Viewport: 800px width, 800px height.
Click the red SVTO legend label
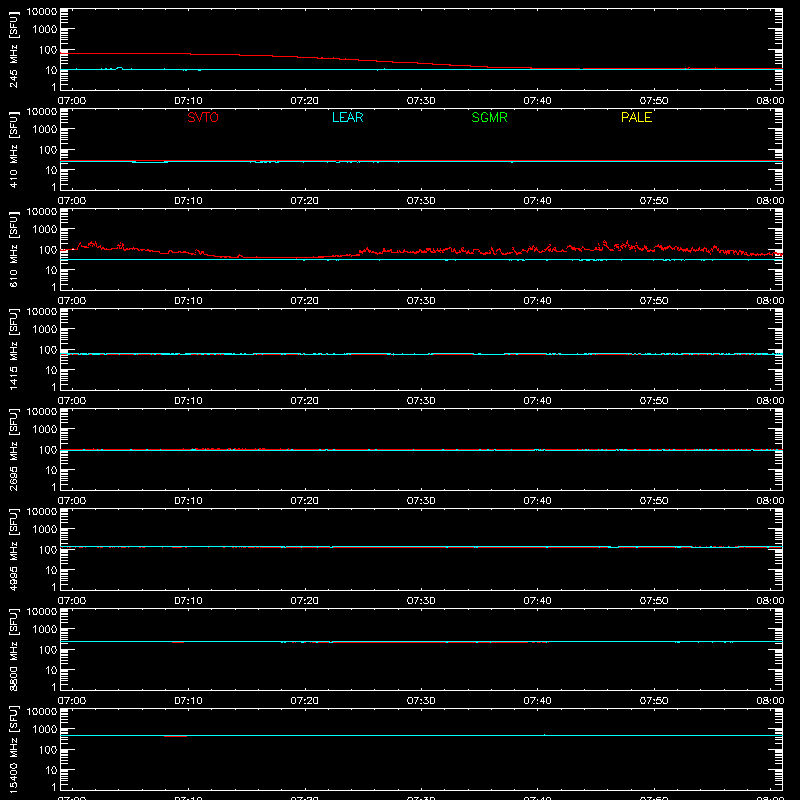tap(203, 117)
